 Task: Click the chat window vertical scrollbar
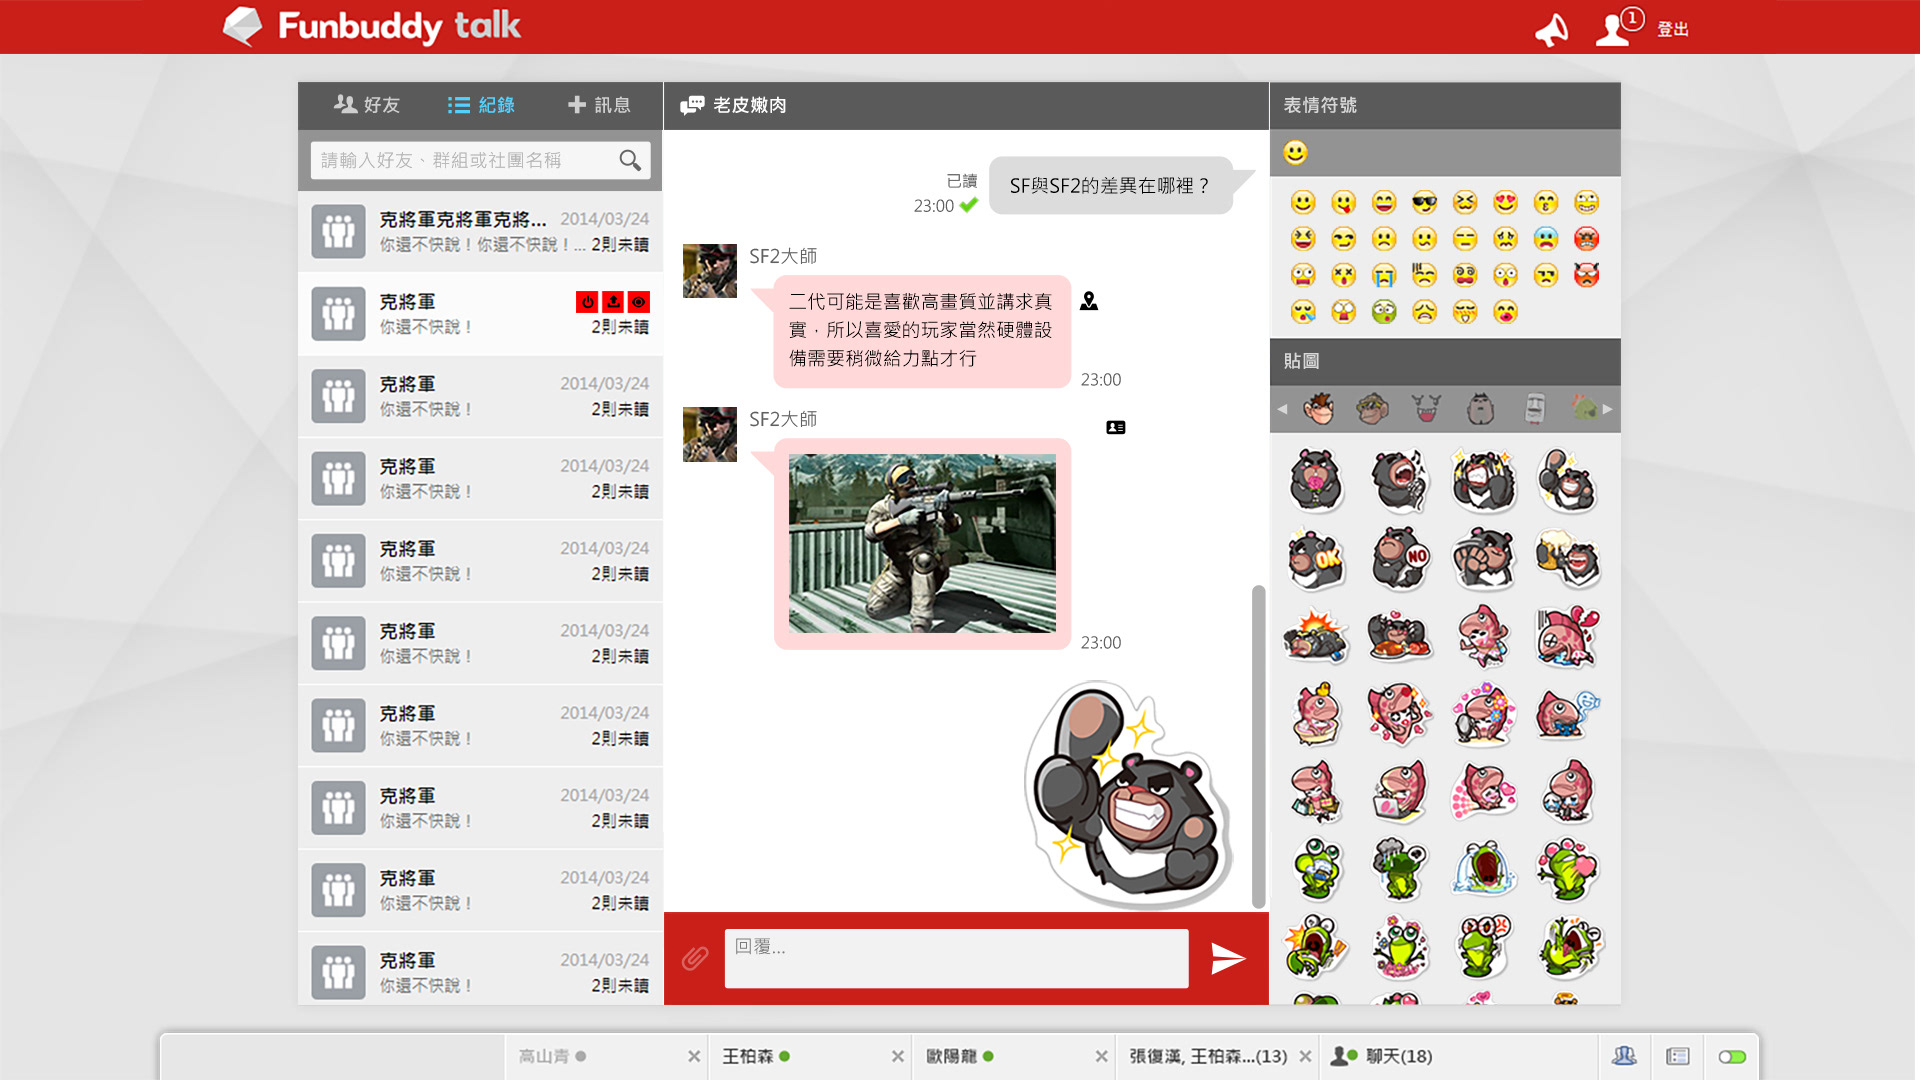(1258, 745)
